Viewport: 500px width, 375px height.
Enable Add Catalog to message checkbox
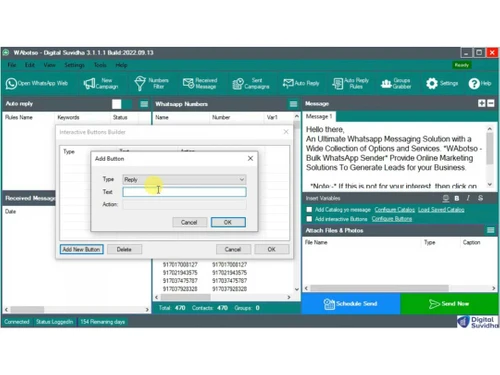tap(309, 210)
